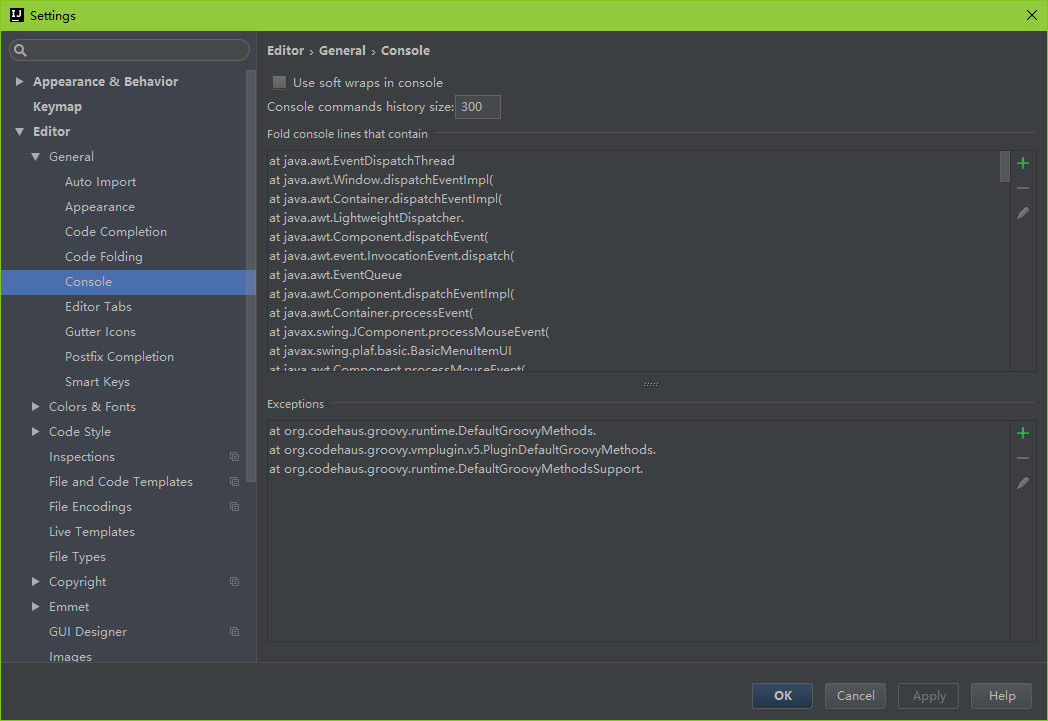Collapse the Editor tree section
The image size is (1048, 721).
(x=19, y=132)
